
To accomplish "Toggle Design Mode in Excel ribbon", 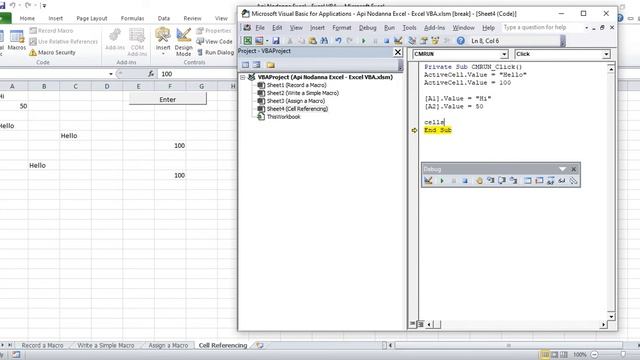I will (183, 42).
